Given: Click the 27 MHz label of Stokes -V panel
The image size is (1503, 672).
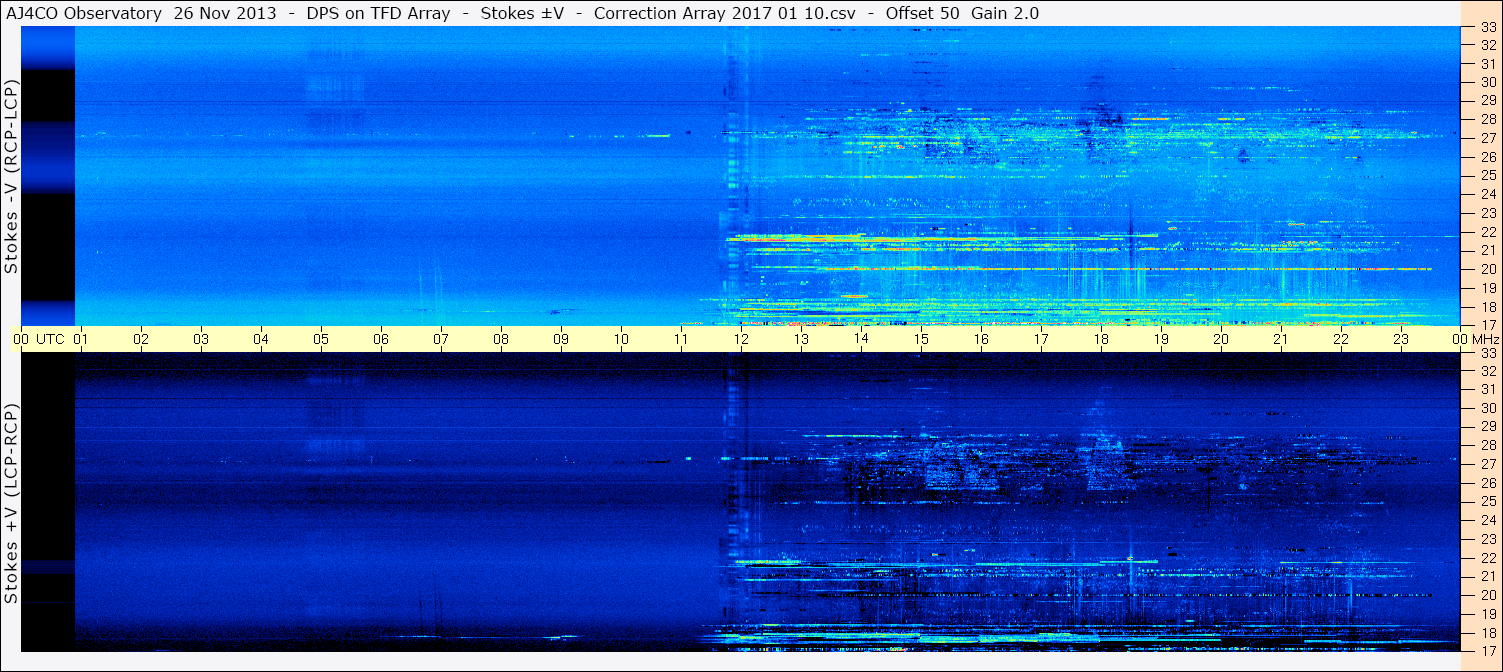Looking at the screenshot, I should (x=1488, y=139).
